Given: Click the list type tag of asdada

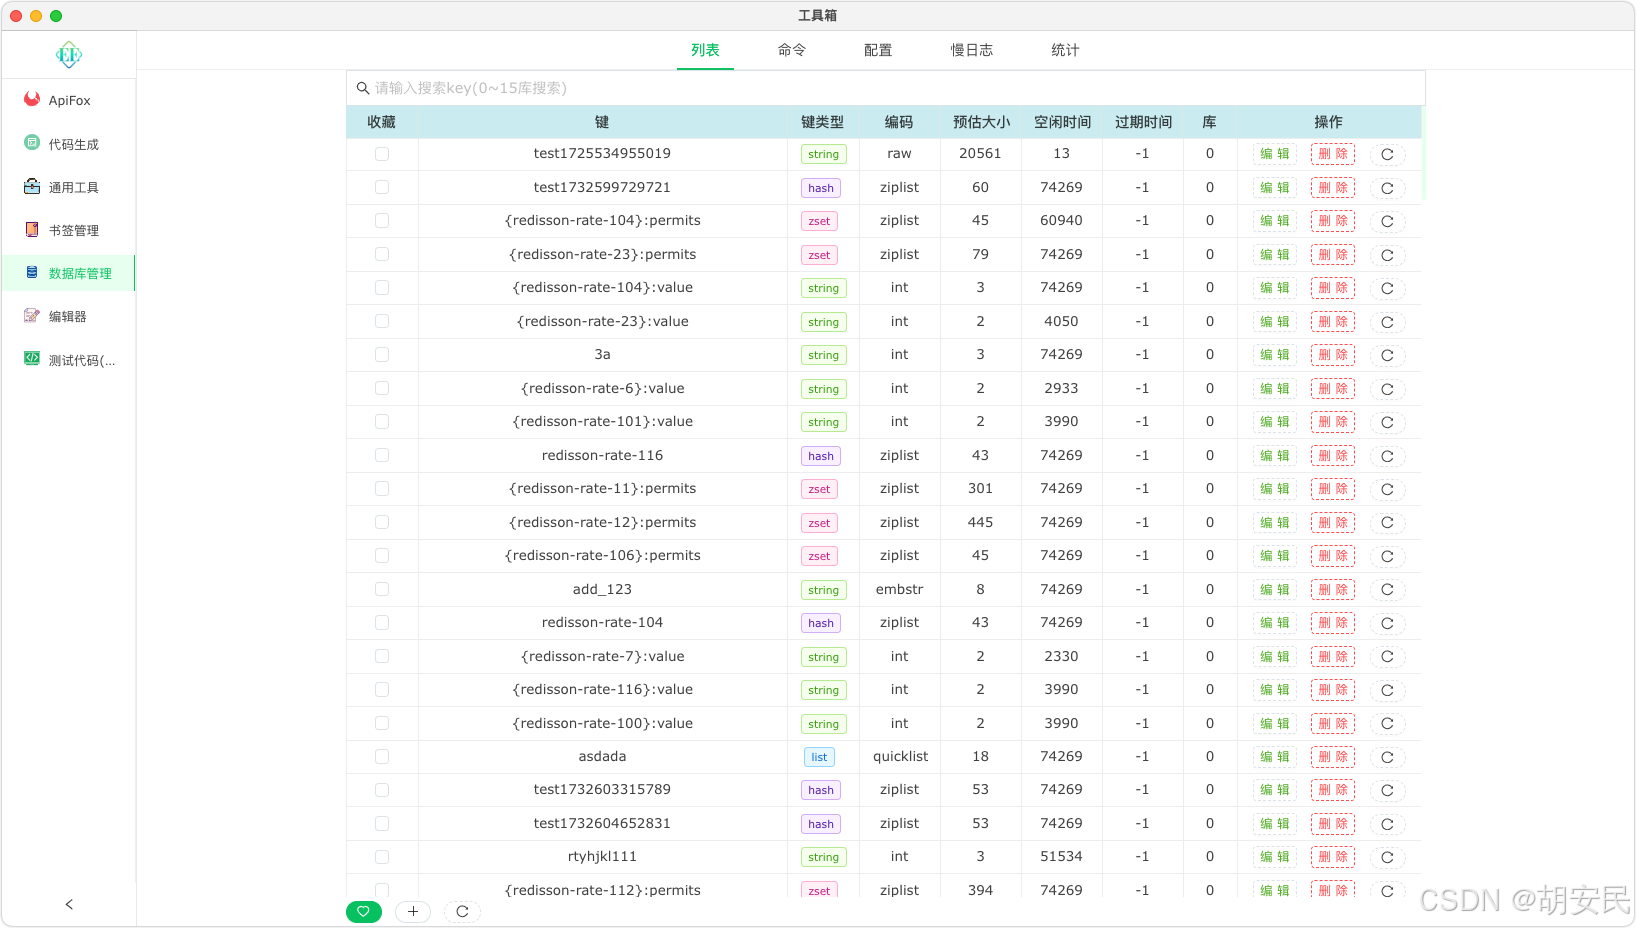Looking at the screenshot, I should click(x=819, y=757).
